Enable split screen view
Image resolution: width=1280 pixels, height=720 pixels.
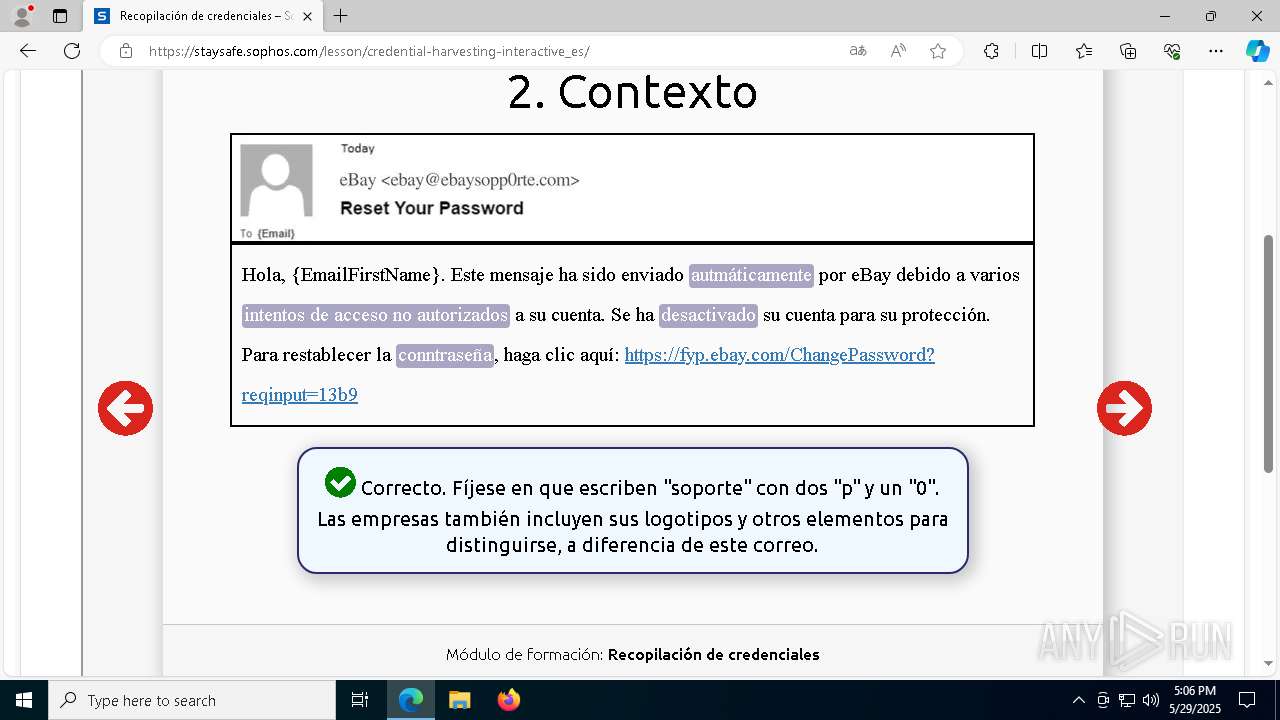[x=1039, y=51]
